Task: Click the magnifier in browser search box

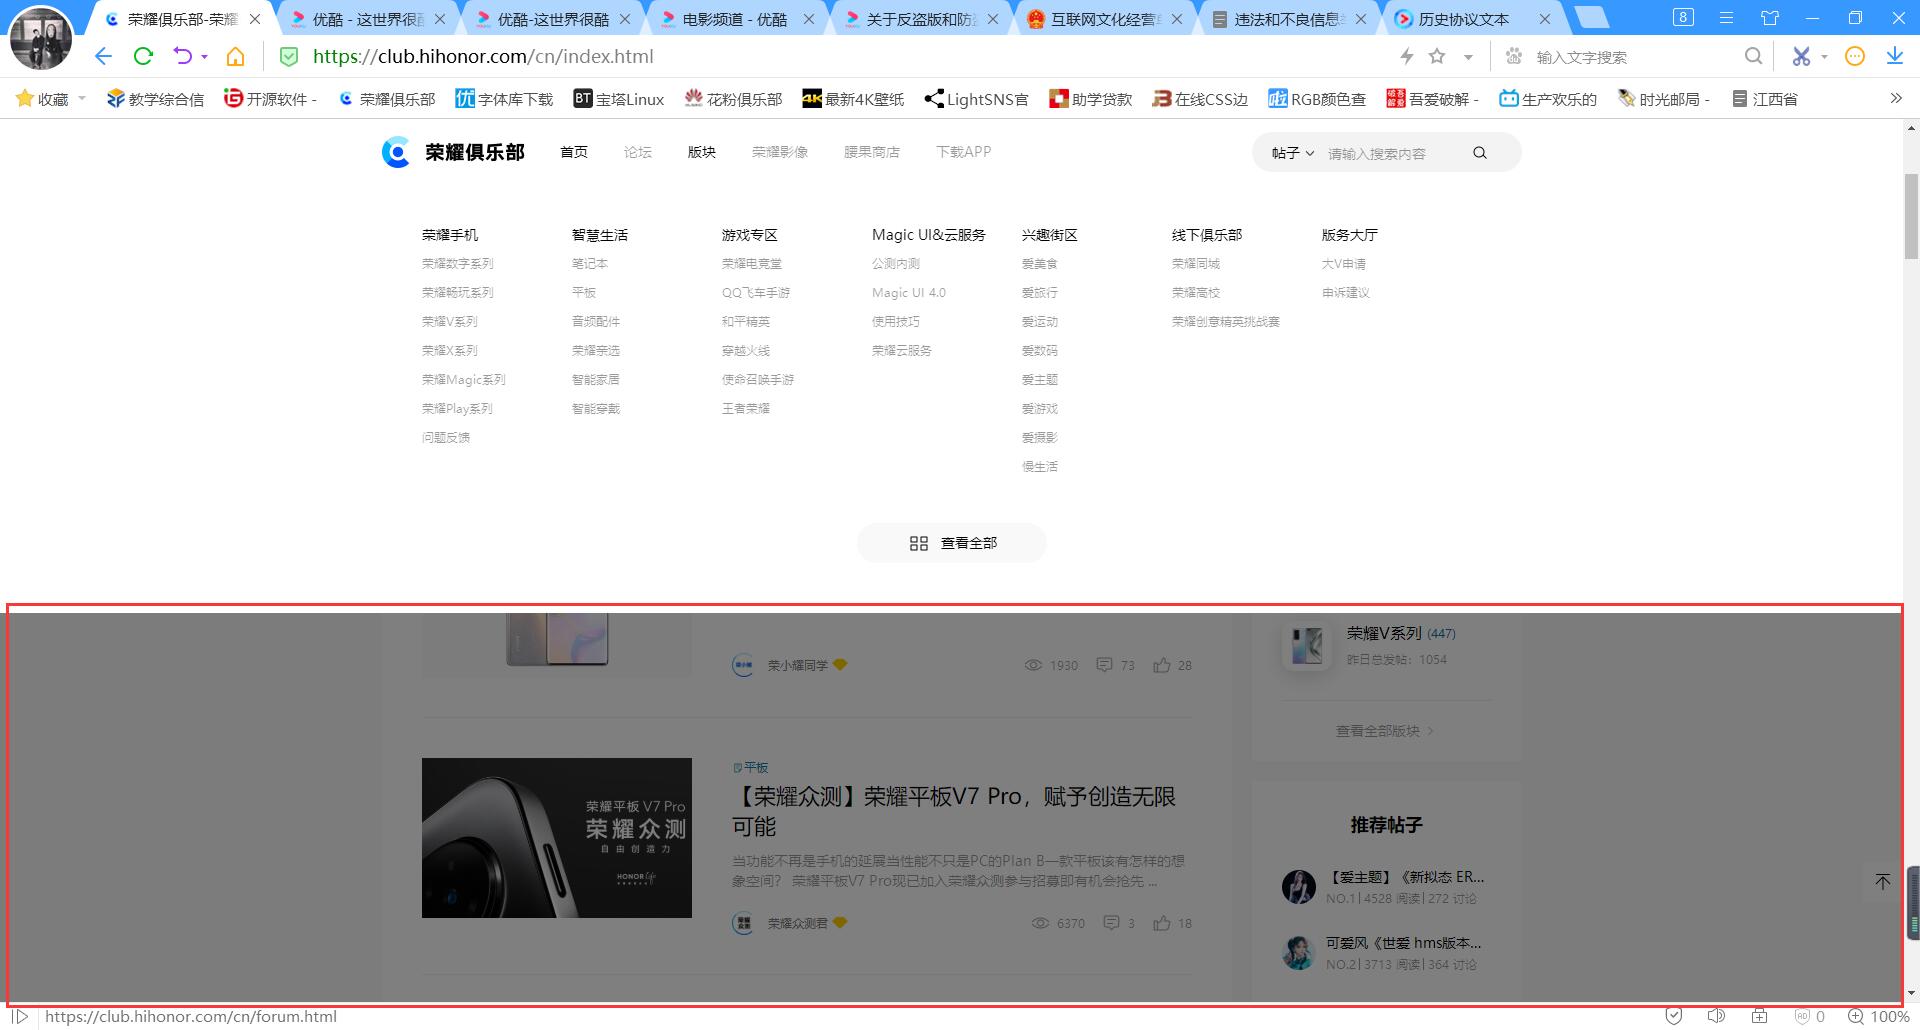Action: point(1753,56)
